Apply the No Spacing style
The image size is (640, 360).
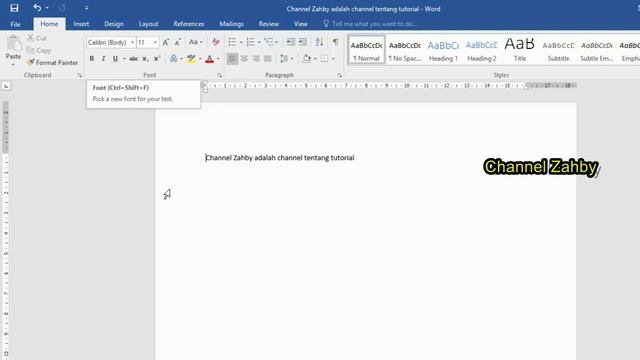405,50
